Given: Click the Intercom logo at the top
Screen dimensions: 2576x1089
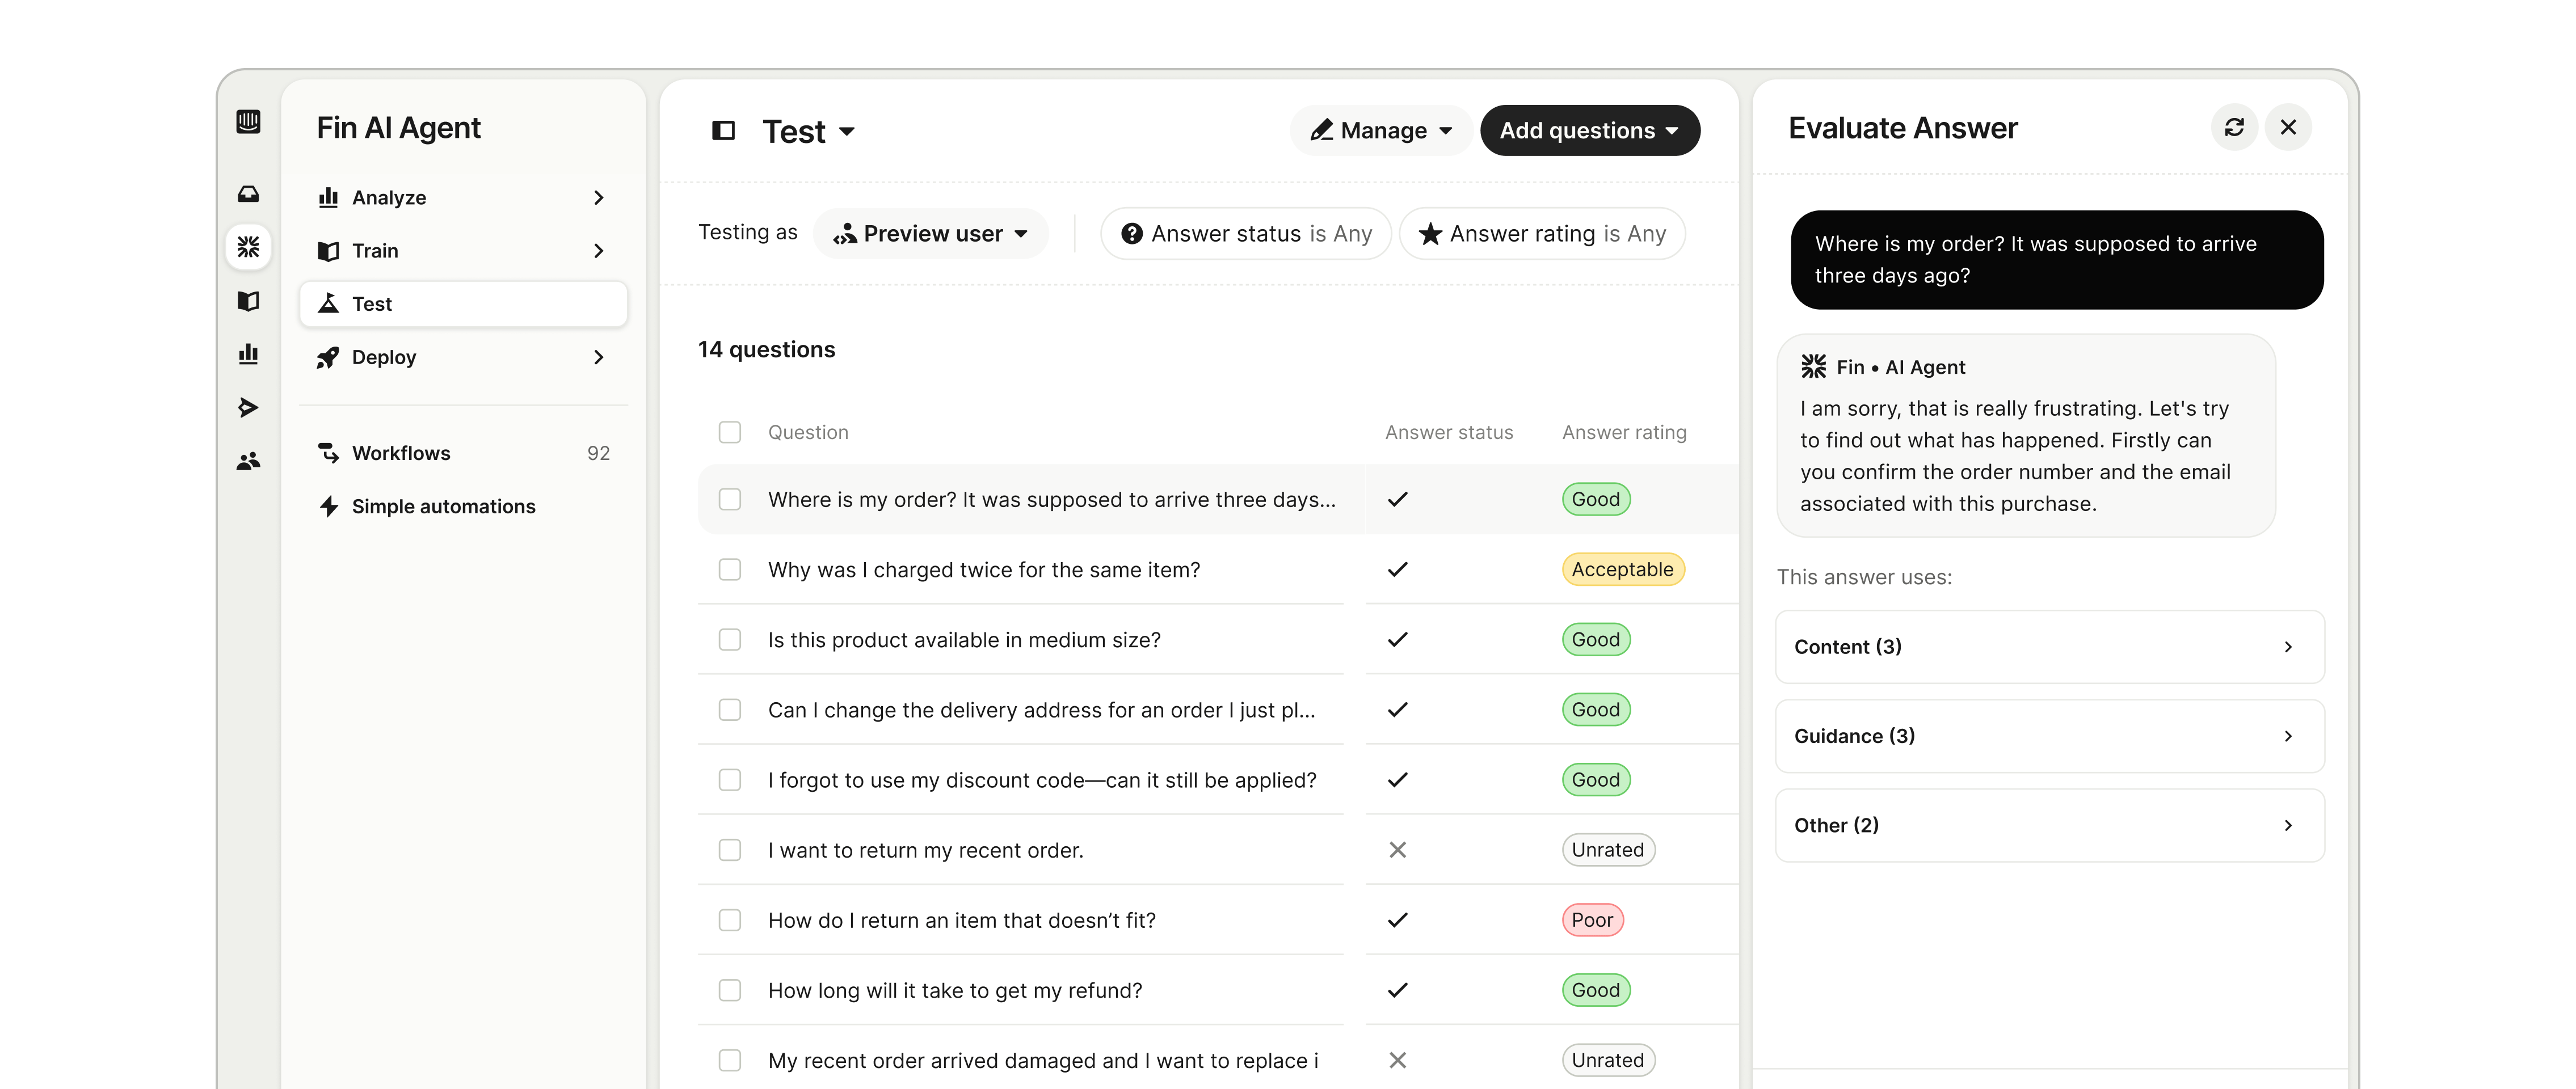Looking at the screenshot, I should tap(248, 121).
